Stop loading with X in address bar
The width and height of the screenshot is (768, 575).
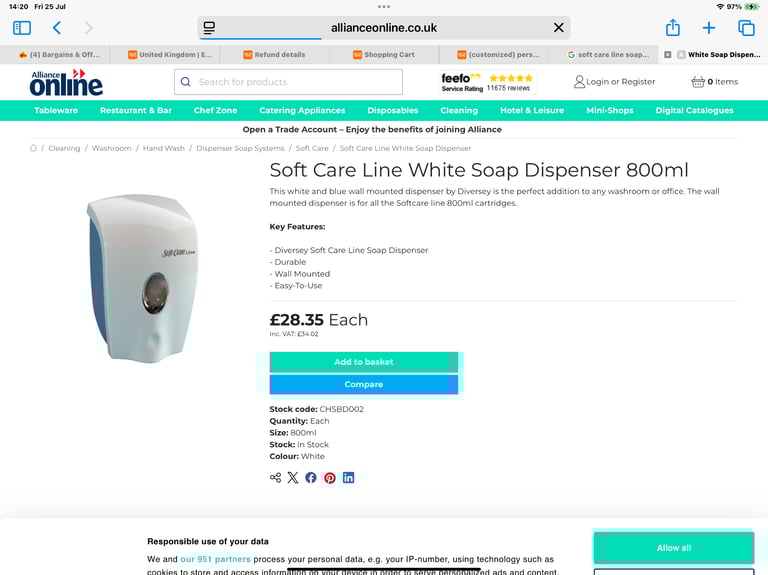pos(558,28)
